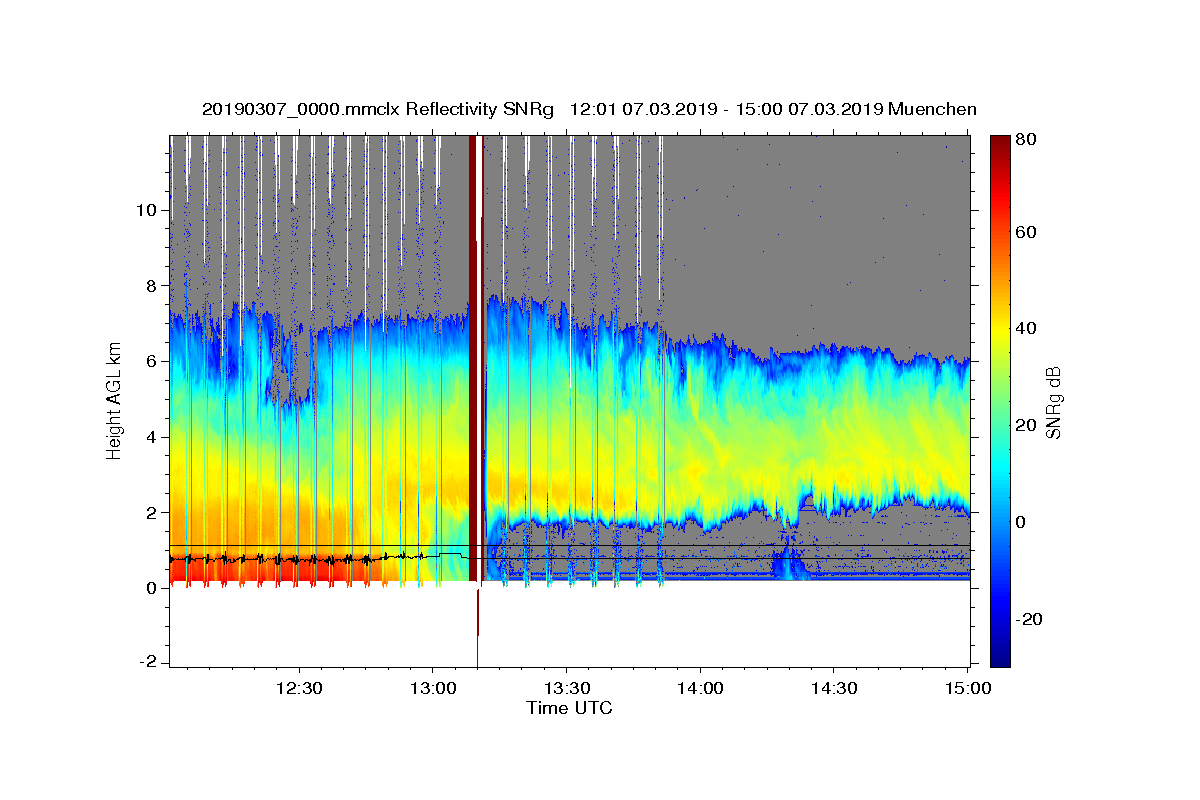
Task: Click the 13:00 time tick label
Action: coord(432,688)
